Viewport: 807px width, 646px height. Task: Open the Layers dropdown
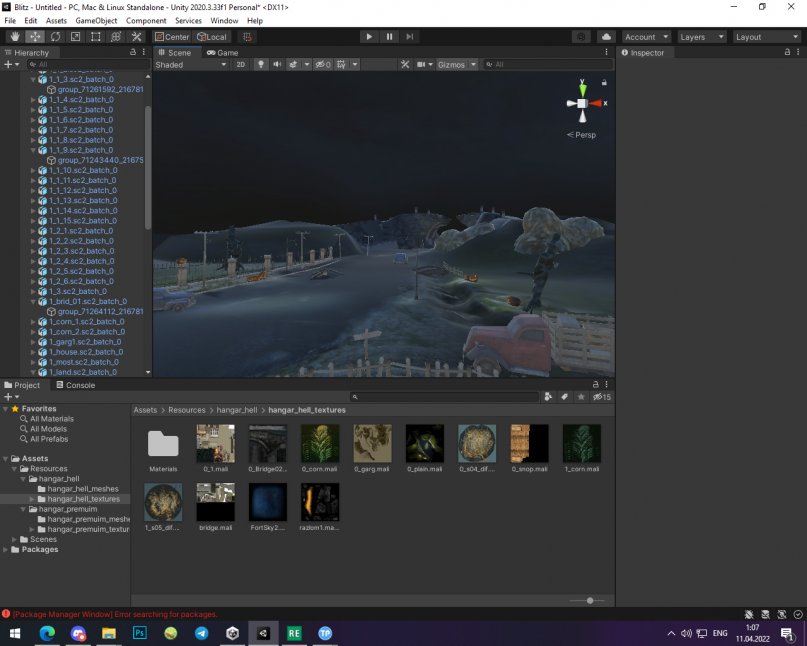[x=701, y=37]
